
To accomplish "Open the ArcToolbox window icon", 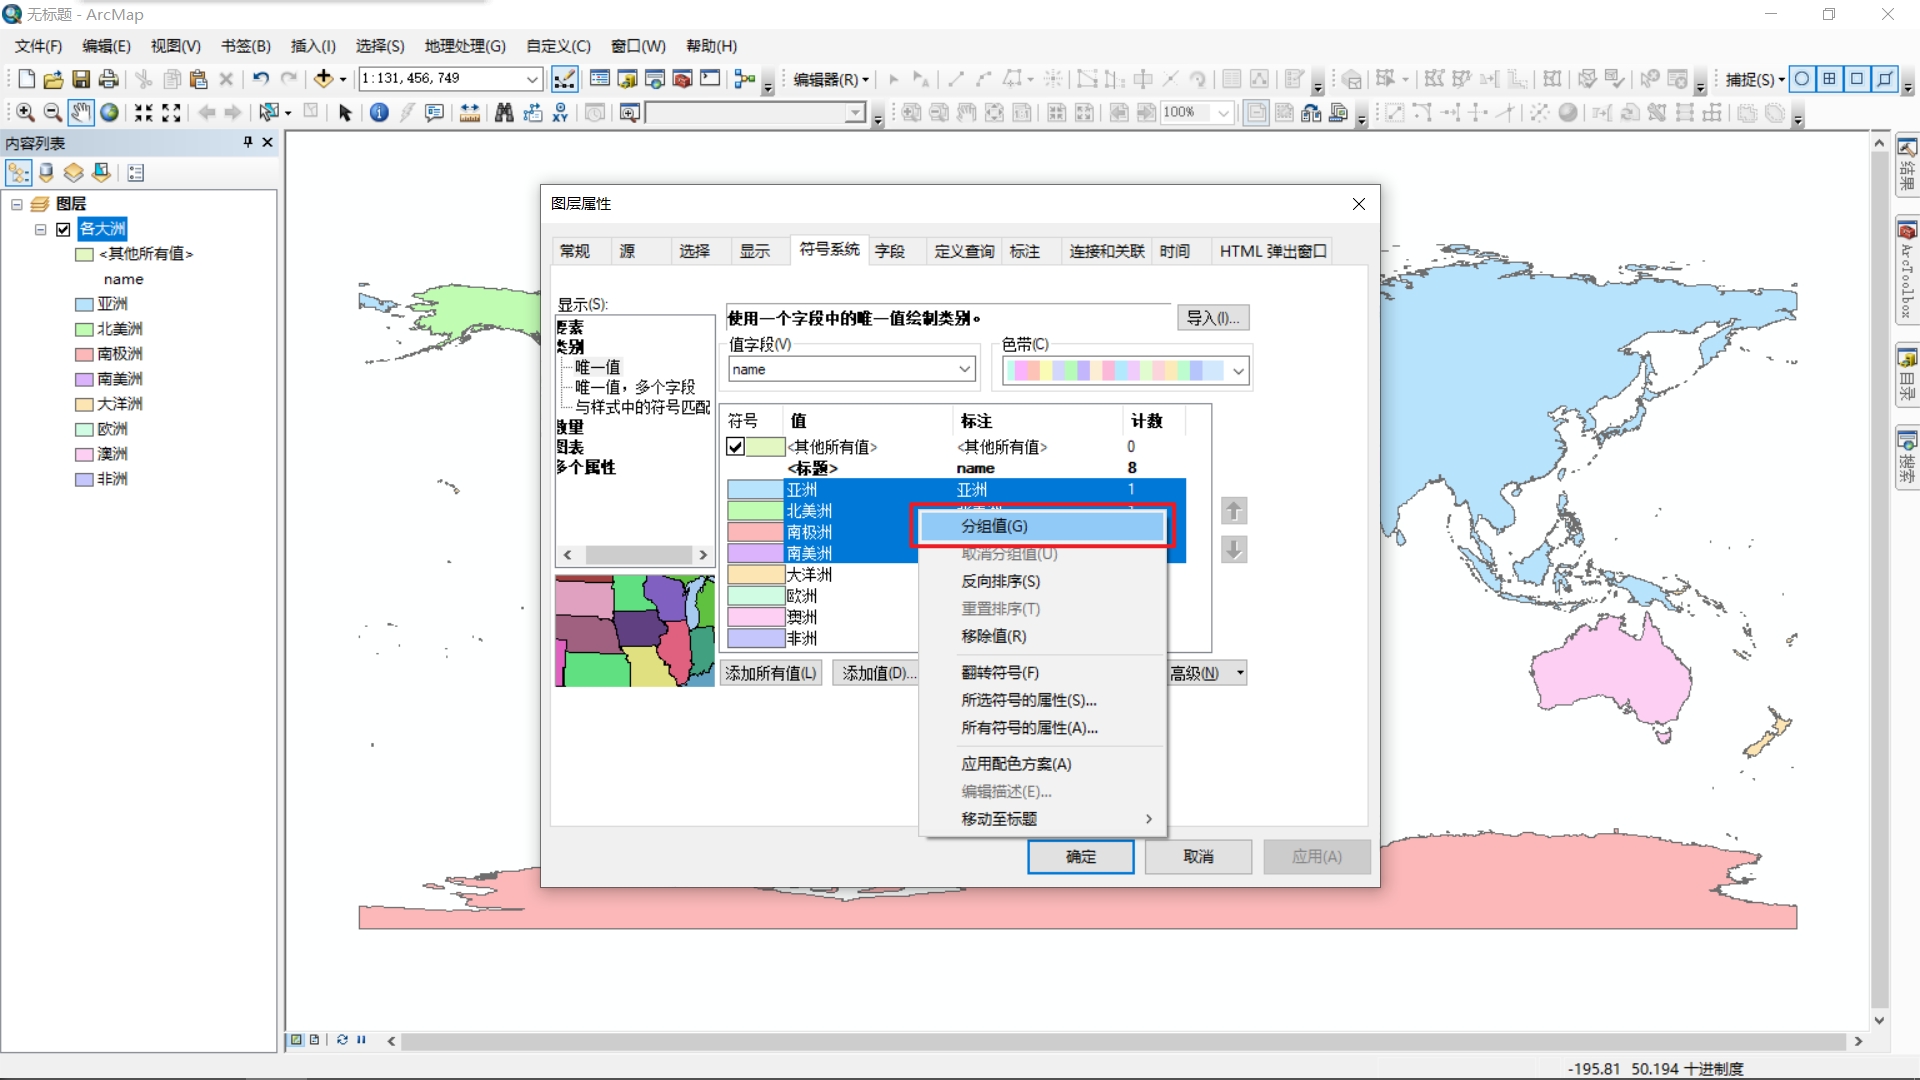I will (682, 79).
